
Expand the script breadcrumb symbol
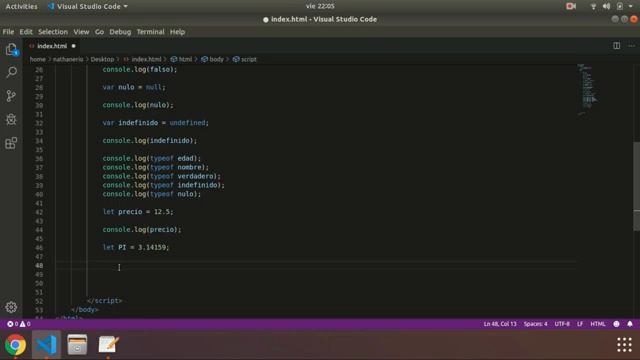249,59
